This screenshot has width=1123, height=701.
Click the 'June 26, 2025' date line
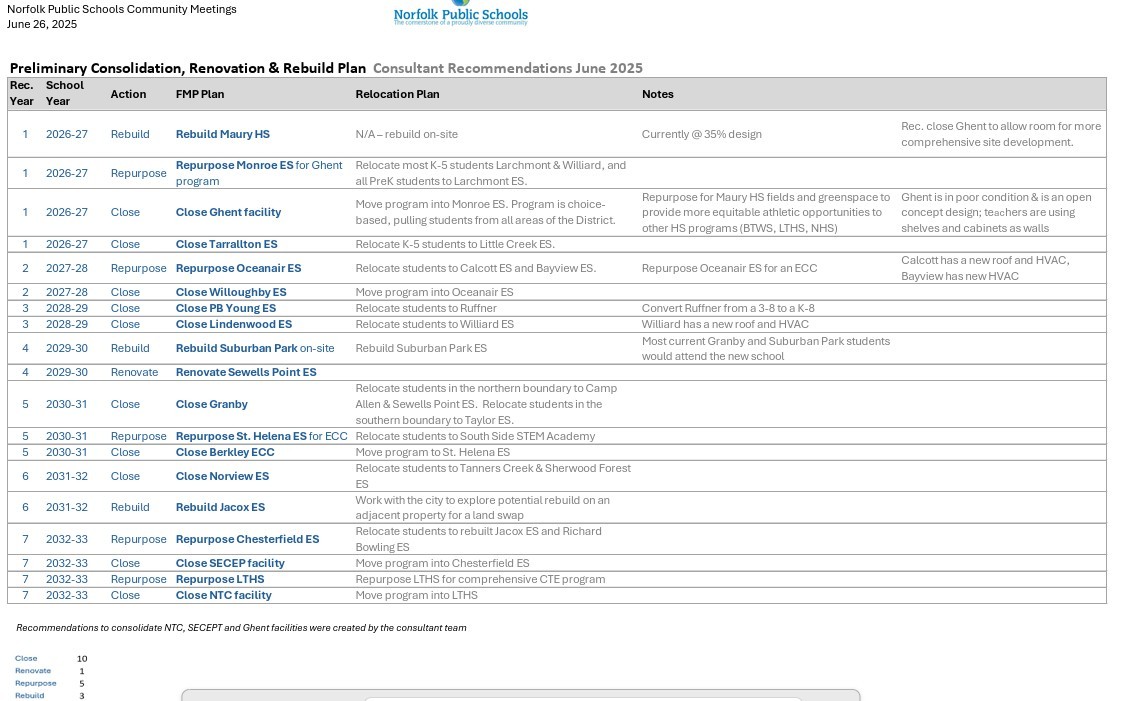point(42,24)
